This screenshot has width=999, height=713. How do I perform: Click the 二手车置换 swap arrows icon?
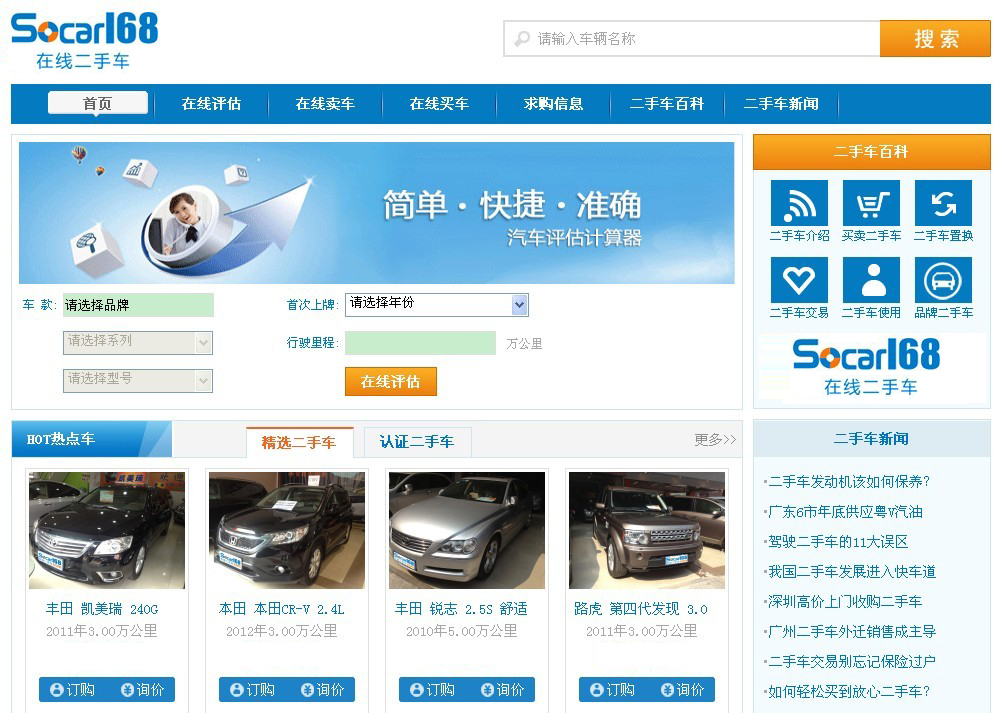943,203
